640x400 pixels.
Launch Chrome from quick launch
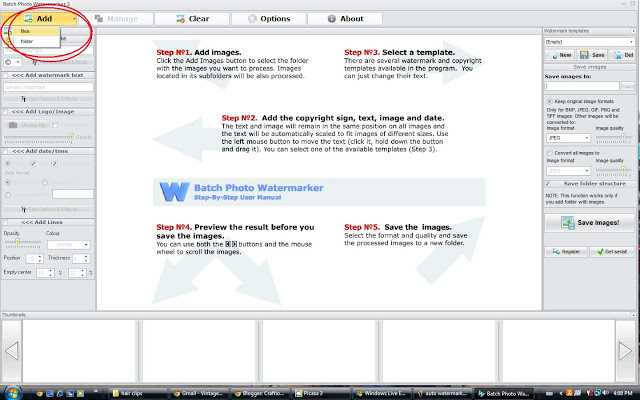coord(40,393)
